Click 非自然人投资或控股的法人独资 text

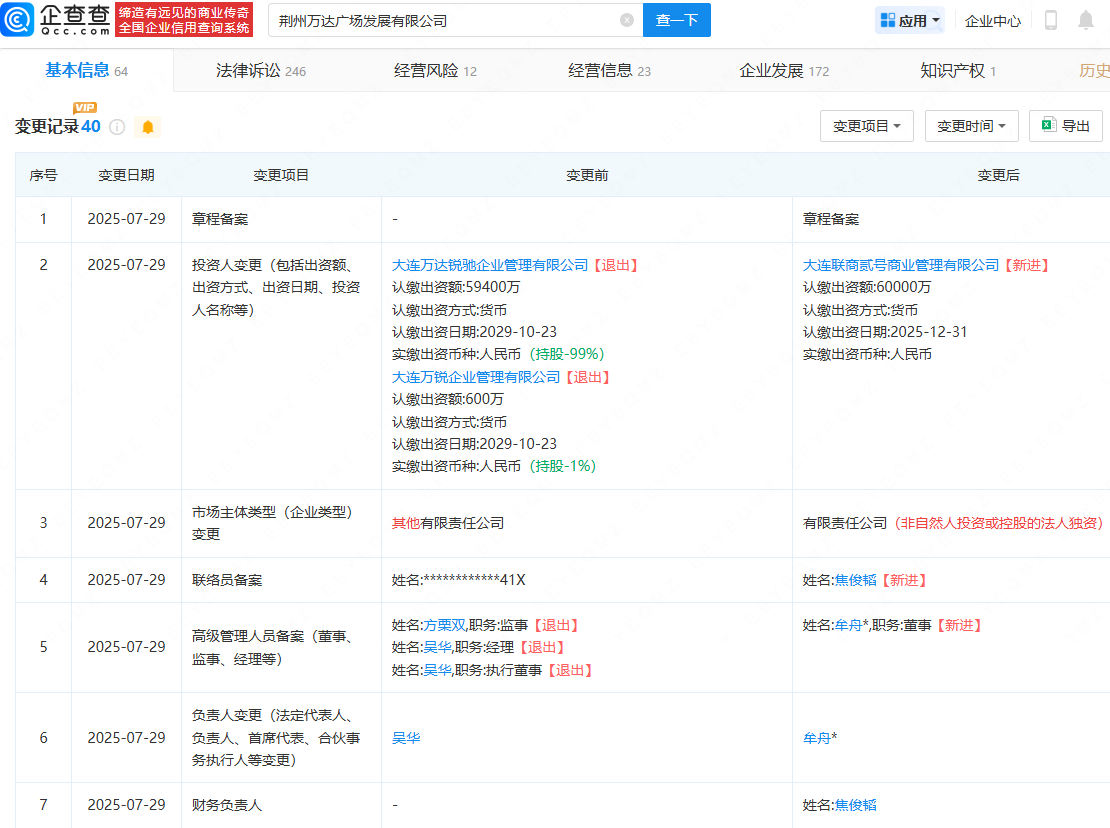click(x=999, y=523)
